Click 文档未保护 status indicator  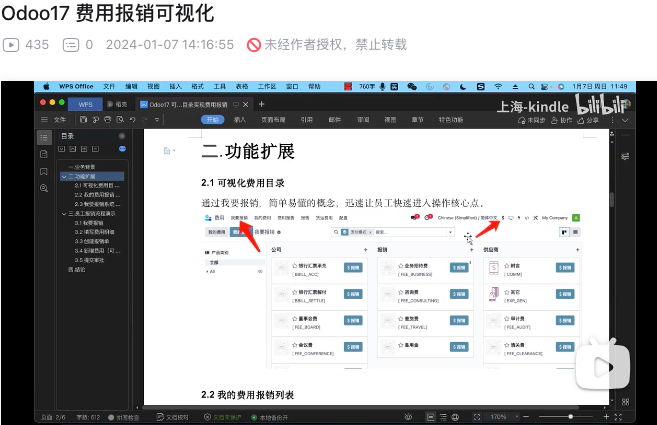[x=222, y=417]
